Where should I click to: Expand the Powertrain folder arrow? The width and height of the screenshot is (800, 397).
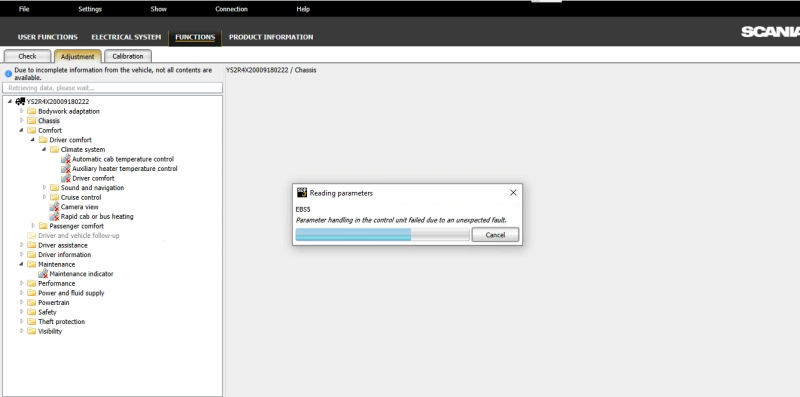tap(21, 302)
